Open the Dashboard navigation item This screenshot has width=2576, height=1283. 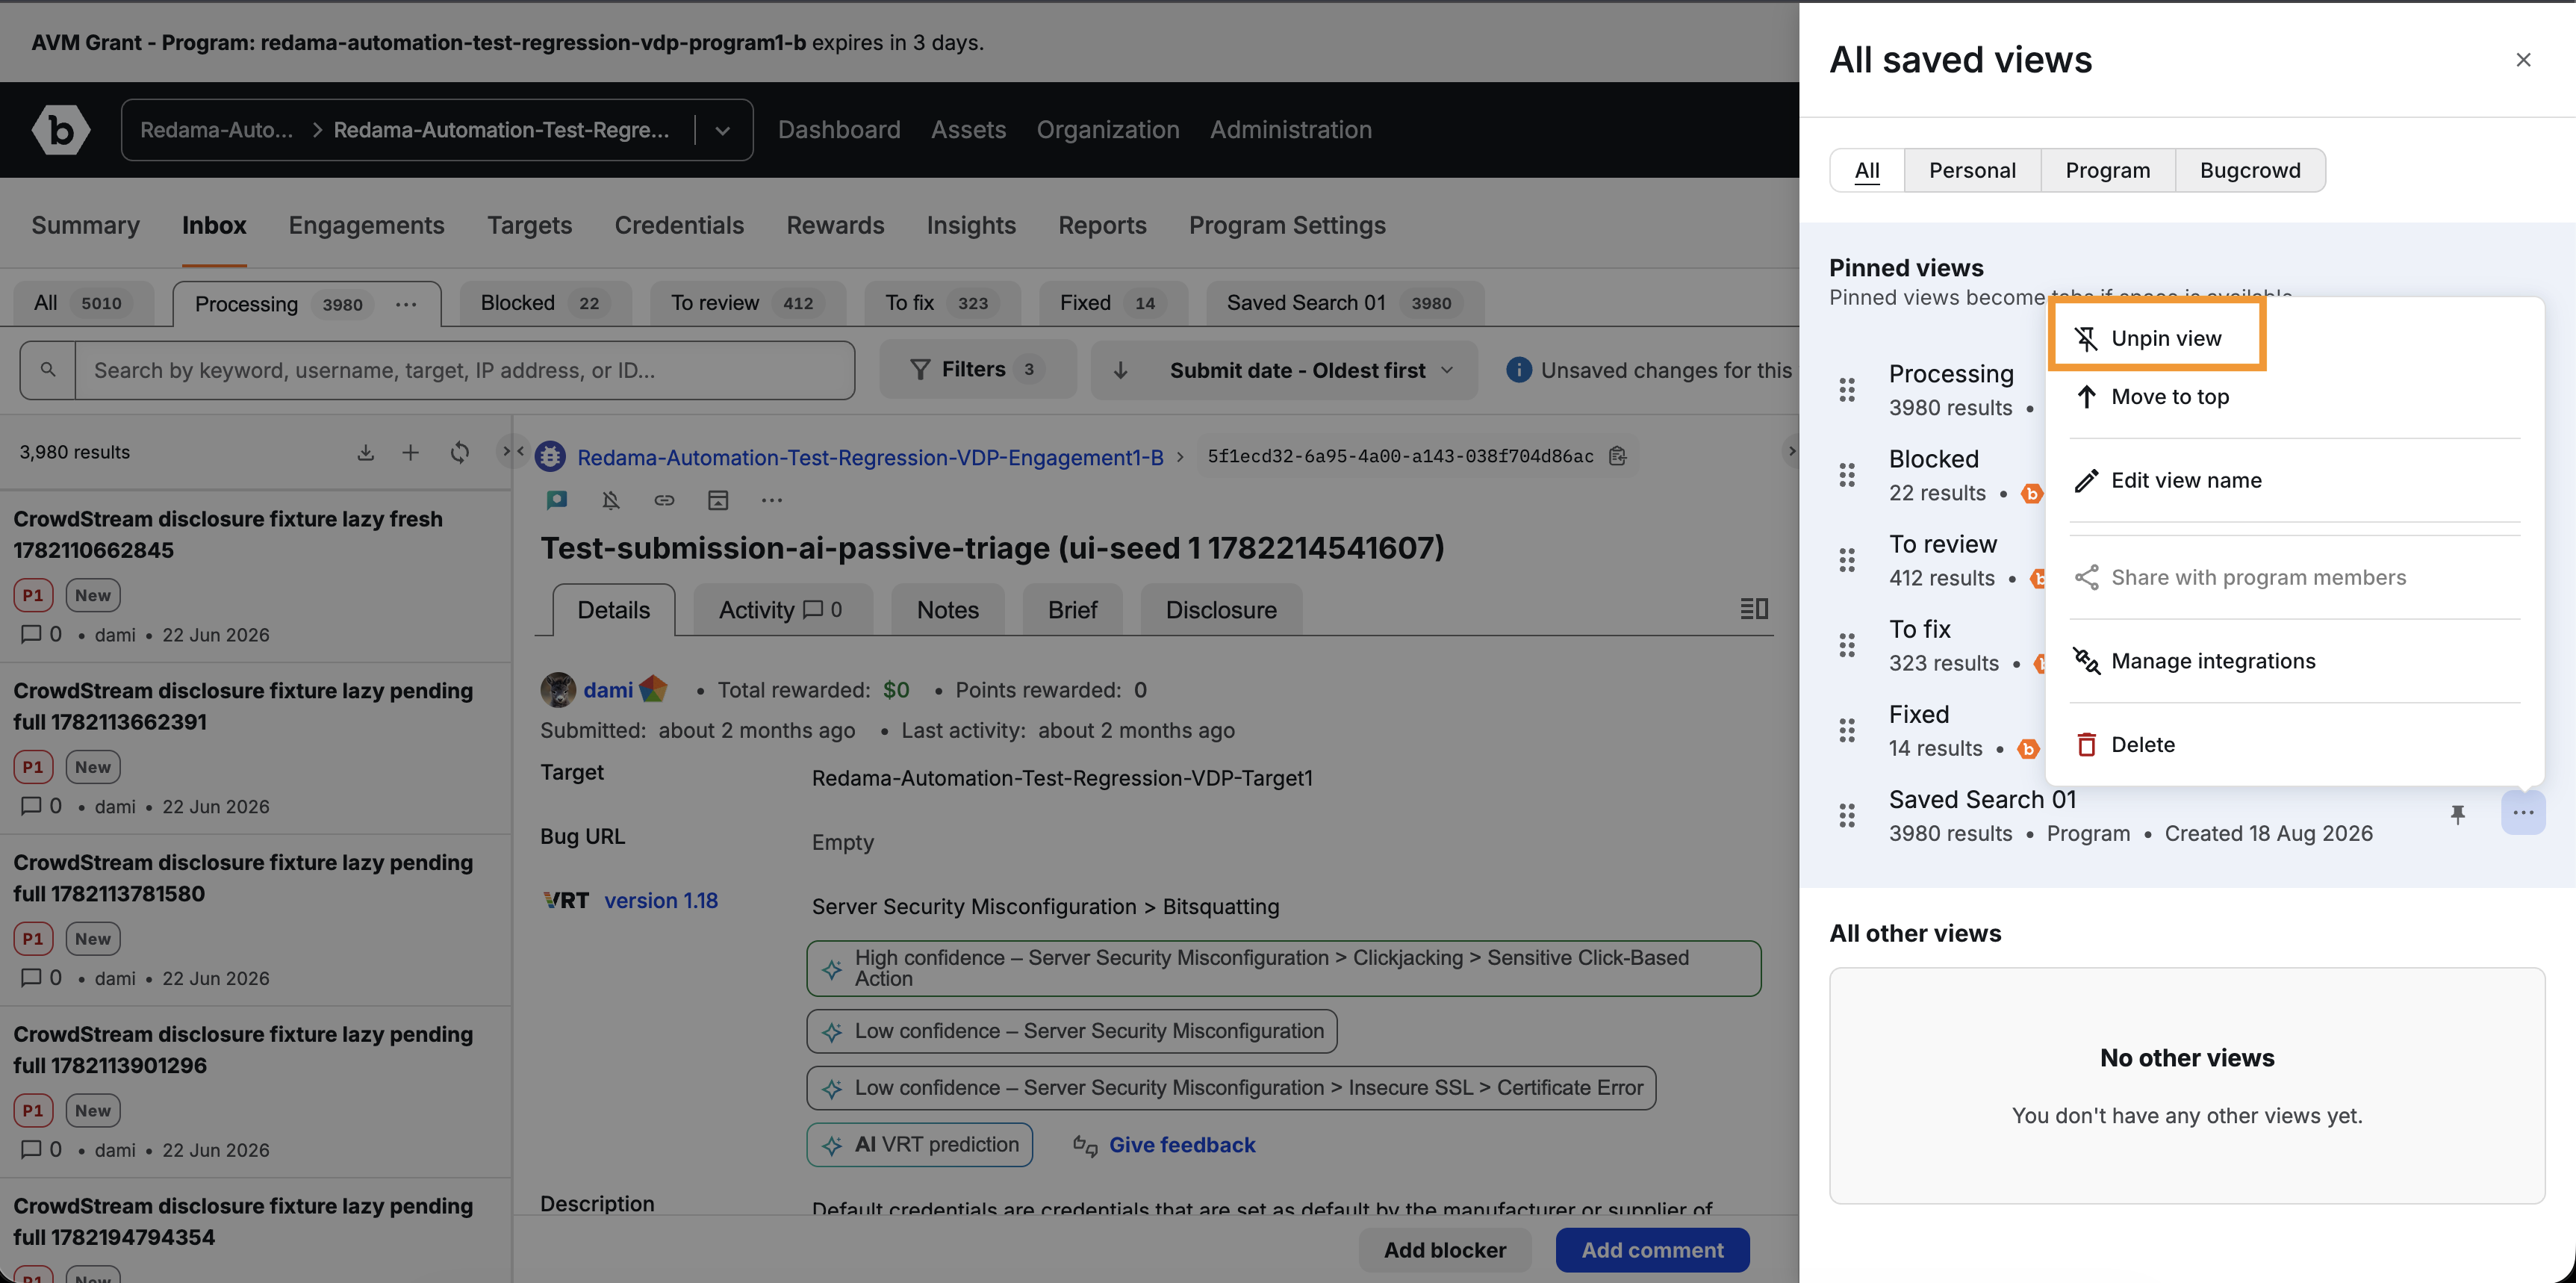point(839,130)
